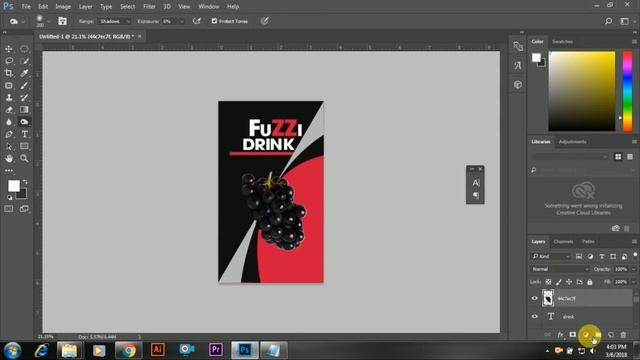Select the Burn tool in toolbox
The height and width of the screenshot is (360, 640).
(24, 122)
